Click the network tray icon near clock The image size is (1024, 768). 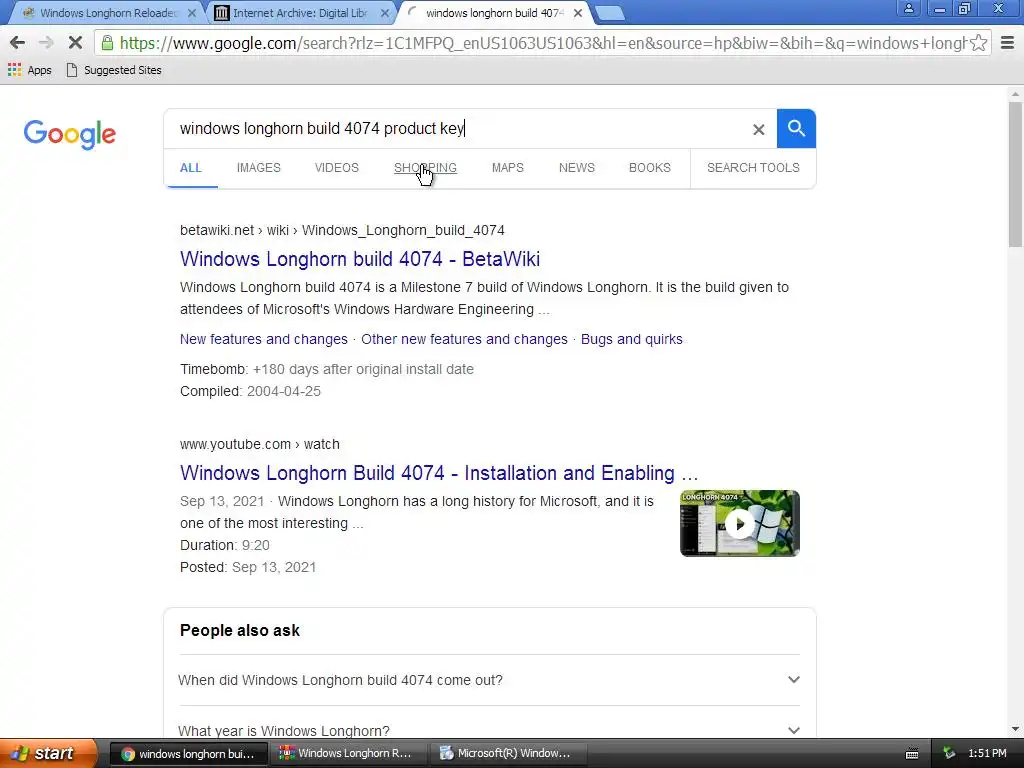point(949,754)
